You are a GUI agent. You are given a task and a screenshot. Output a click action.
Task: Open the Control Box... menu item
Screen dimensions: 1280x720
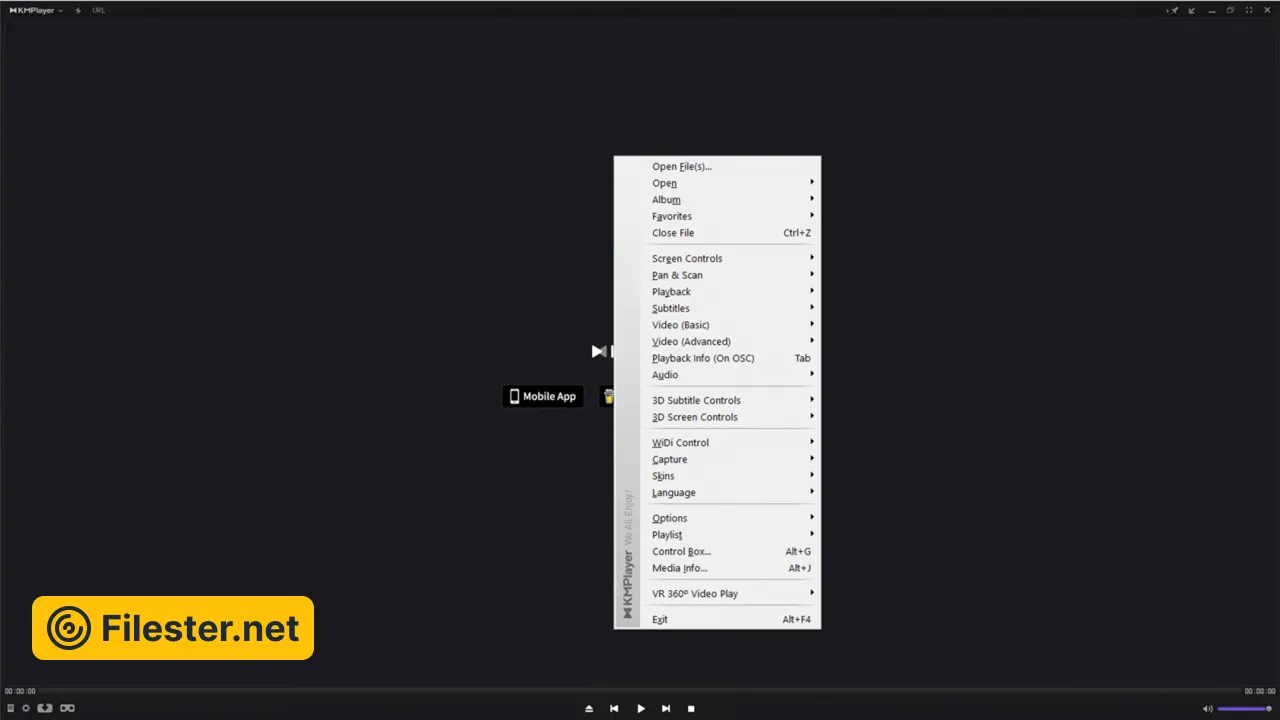tap(682, 551)
